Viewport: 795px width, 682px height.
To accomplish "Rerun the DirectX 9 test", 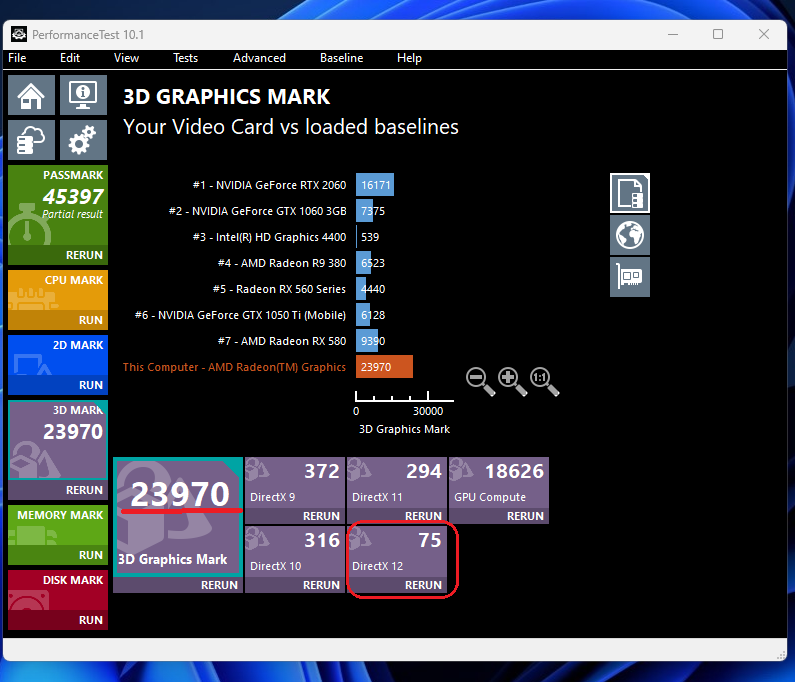I will coord(295,516).
